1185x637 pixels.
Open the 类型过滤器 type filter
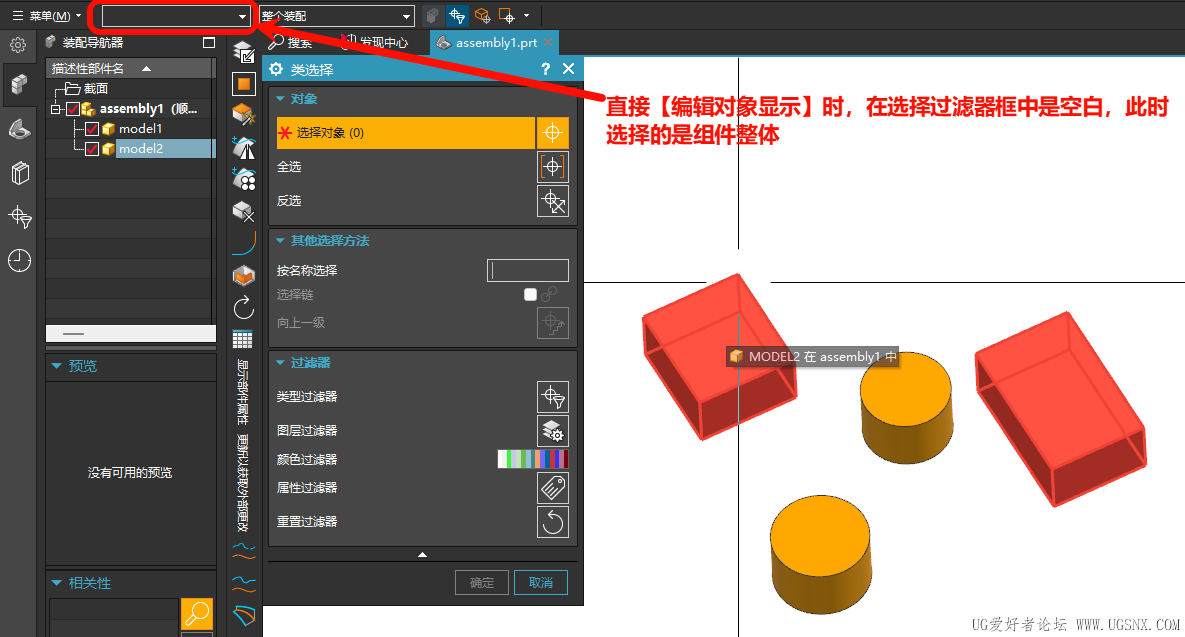[552, 397]
